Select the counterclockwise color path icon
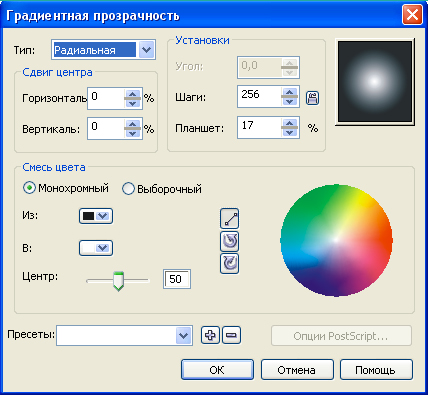This screenshot has height=395, width=428. [x=229, y=241]
